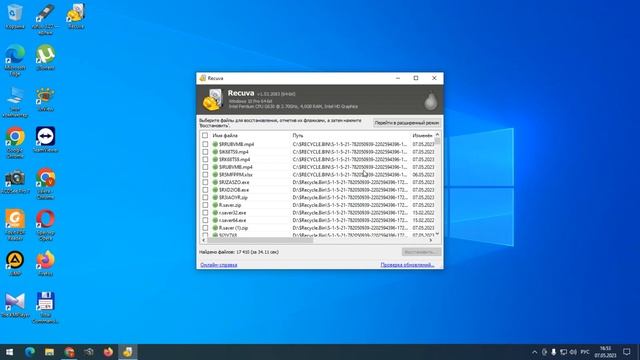Check the box for r.saver64.exe
The width and height of the screenshot is (640, 360).
click(x=205, y=220)
